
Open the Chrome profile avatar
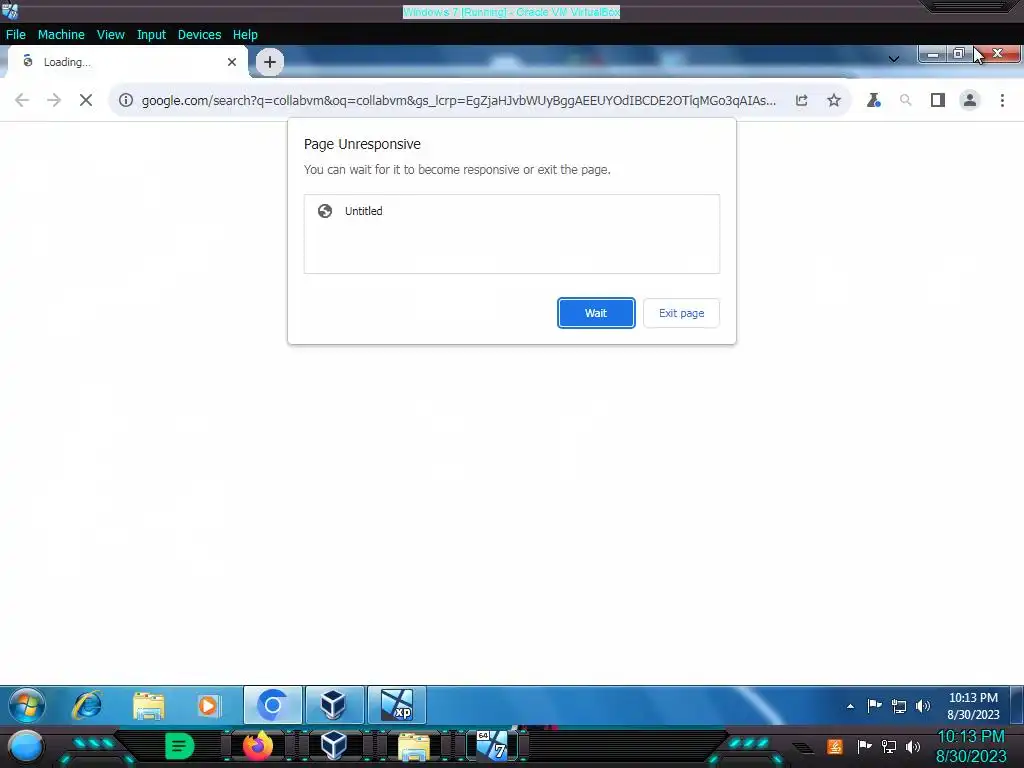click(970, 100)
